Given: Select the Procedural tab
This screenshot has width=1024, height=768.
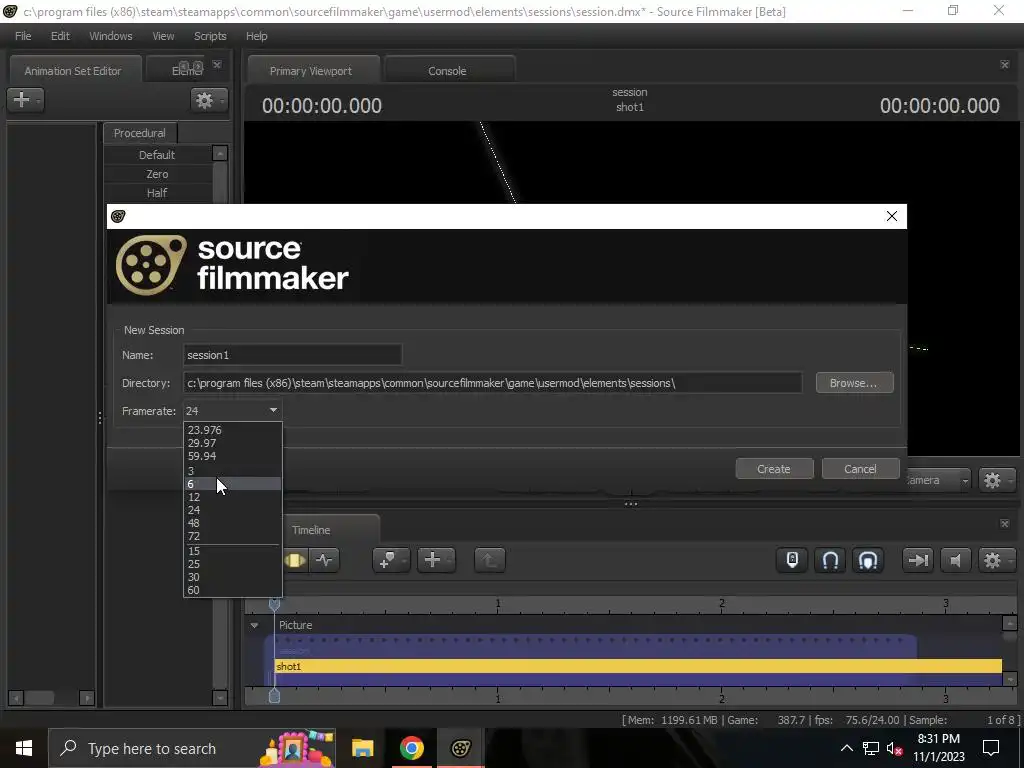Looking at the screenshot, I should [140, 133].
